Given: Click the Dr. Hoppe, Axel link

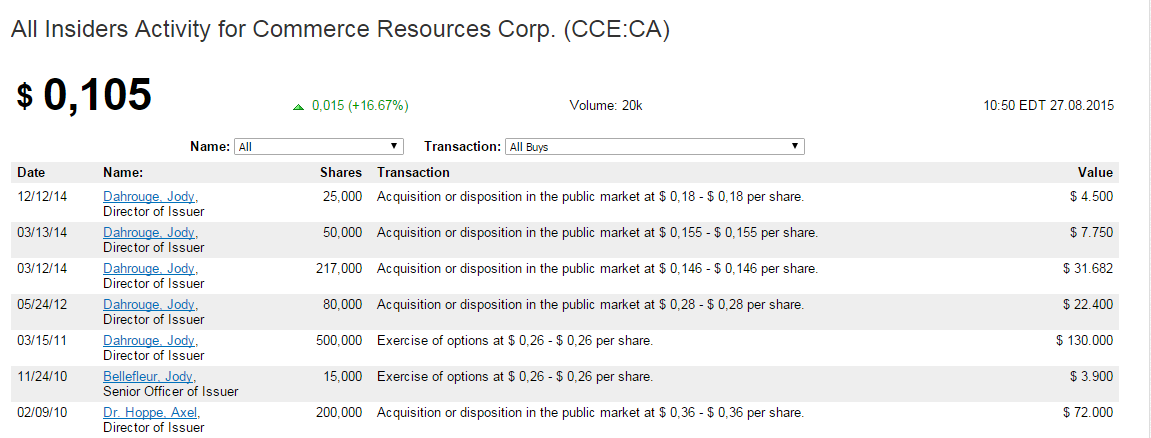Looking at the screenshot, I should [x=150, y=413].
